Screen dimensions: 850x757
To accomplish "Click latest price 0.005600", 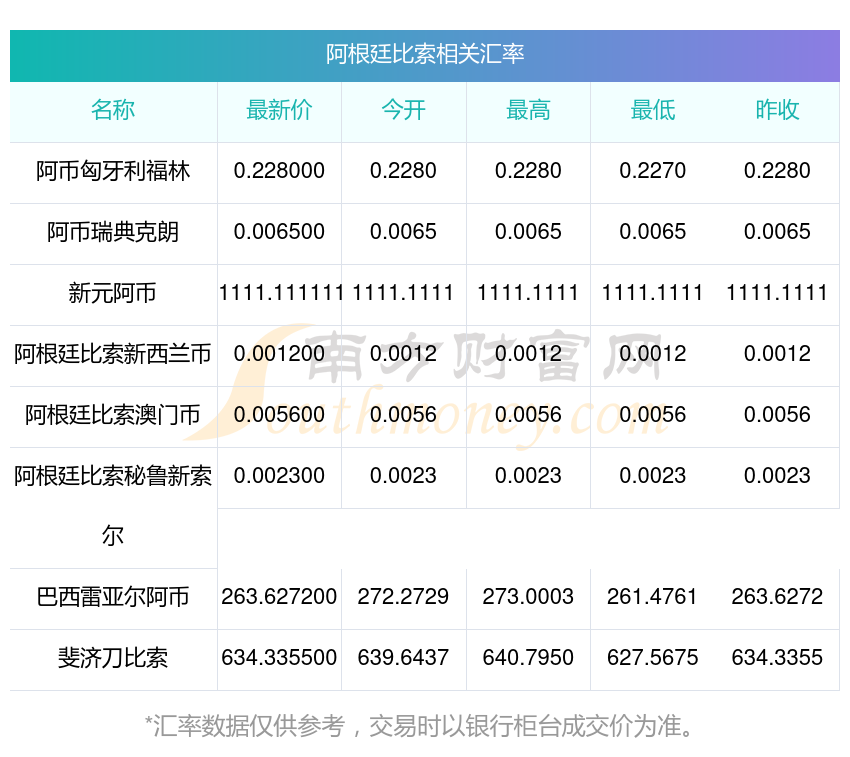I will tap(279, 415).
